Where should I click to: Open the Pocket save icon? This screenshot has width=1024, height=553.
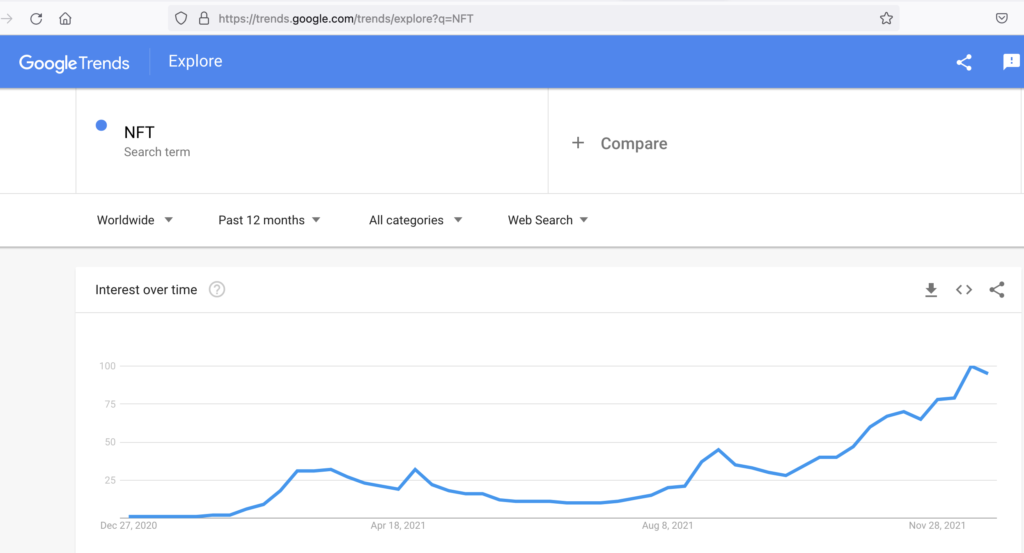click(x=1001, y=18)
